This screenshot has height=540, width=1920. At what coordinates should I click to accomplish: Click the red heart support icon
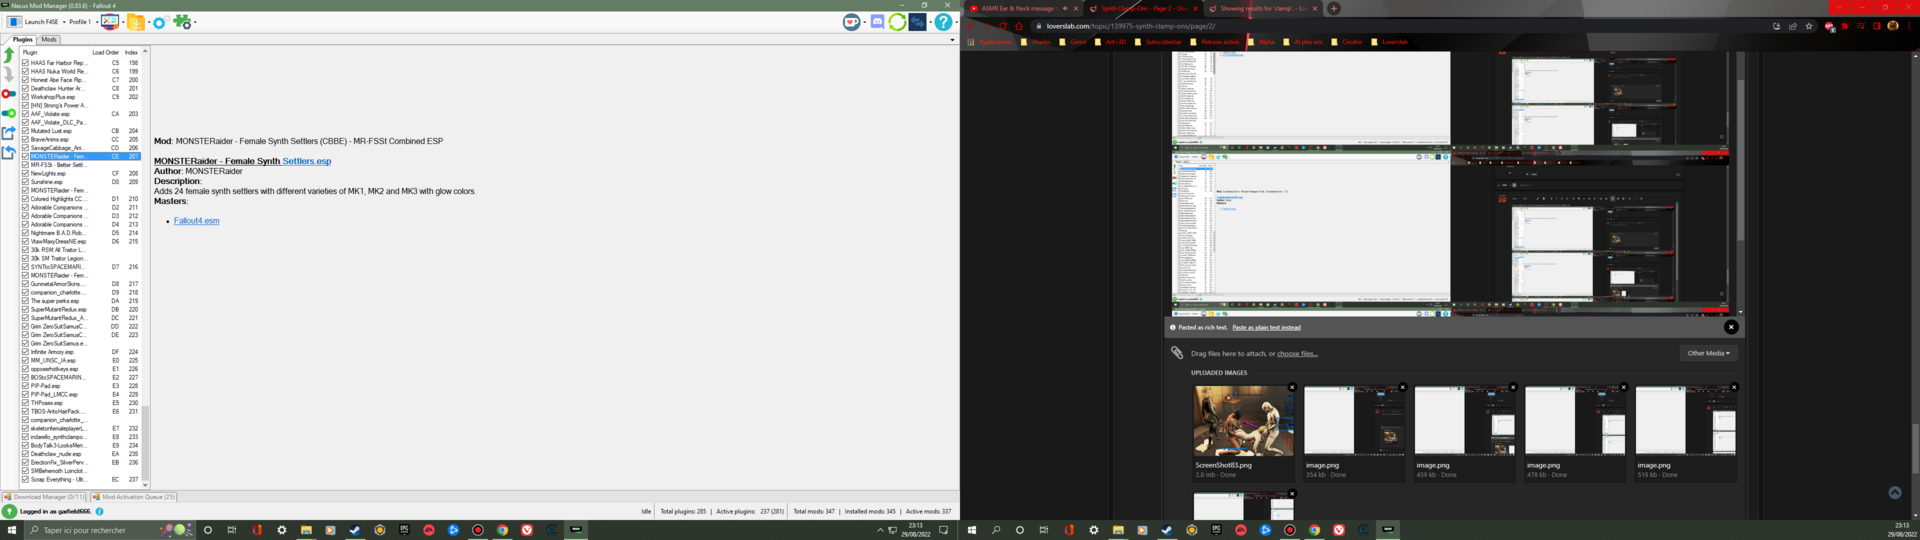click(851, 22)
